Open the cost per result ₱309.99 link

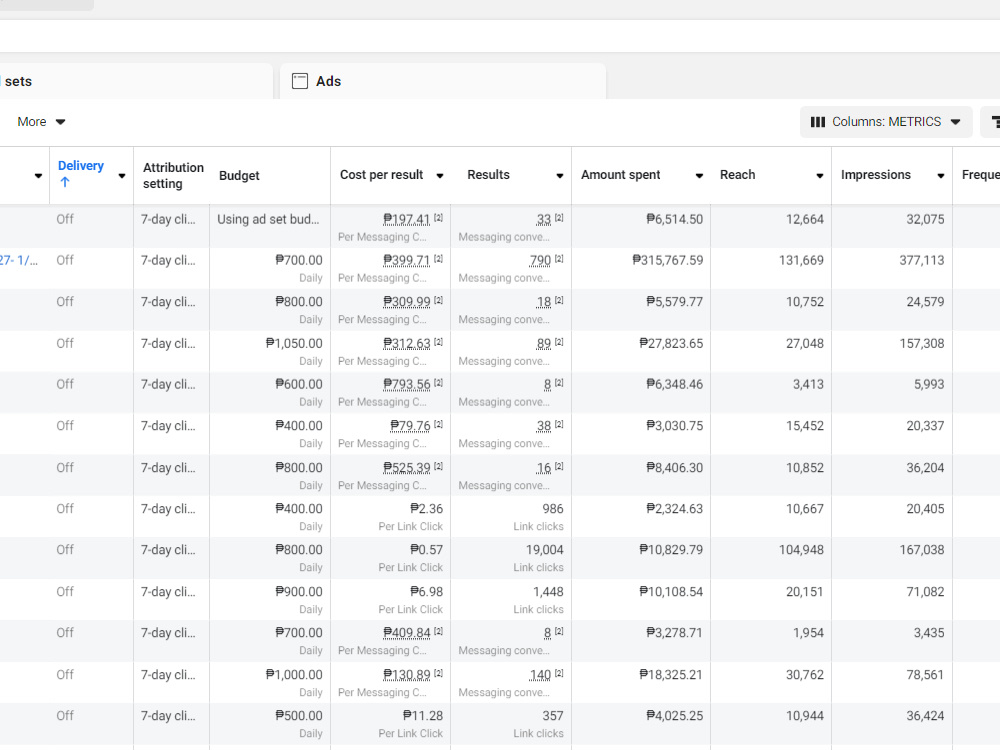406,302
